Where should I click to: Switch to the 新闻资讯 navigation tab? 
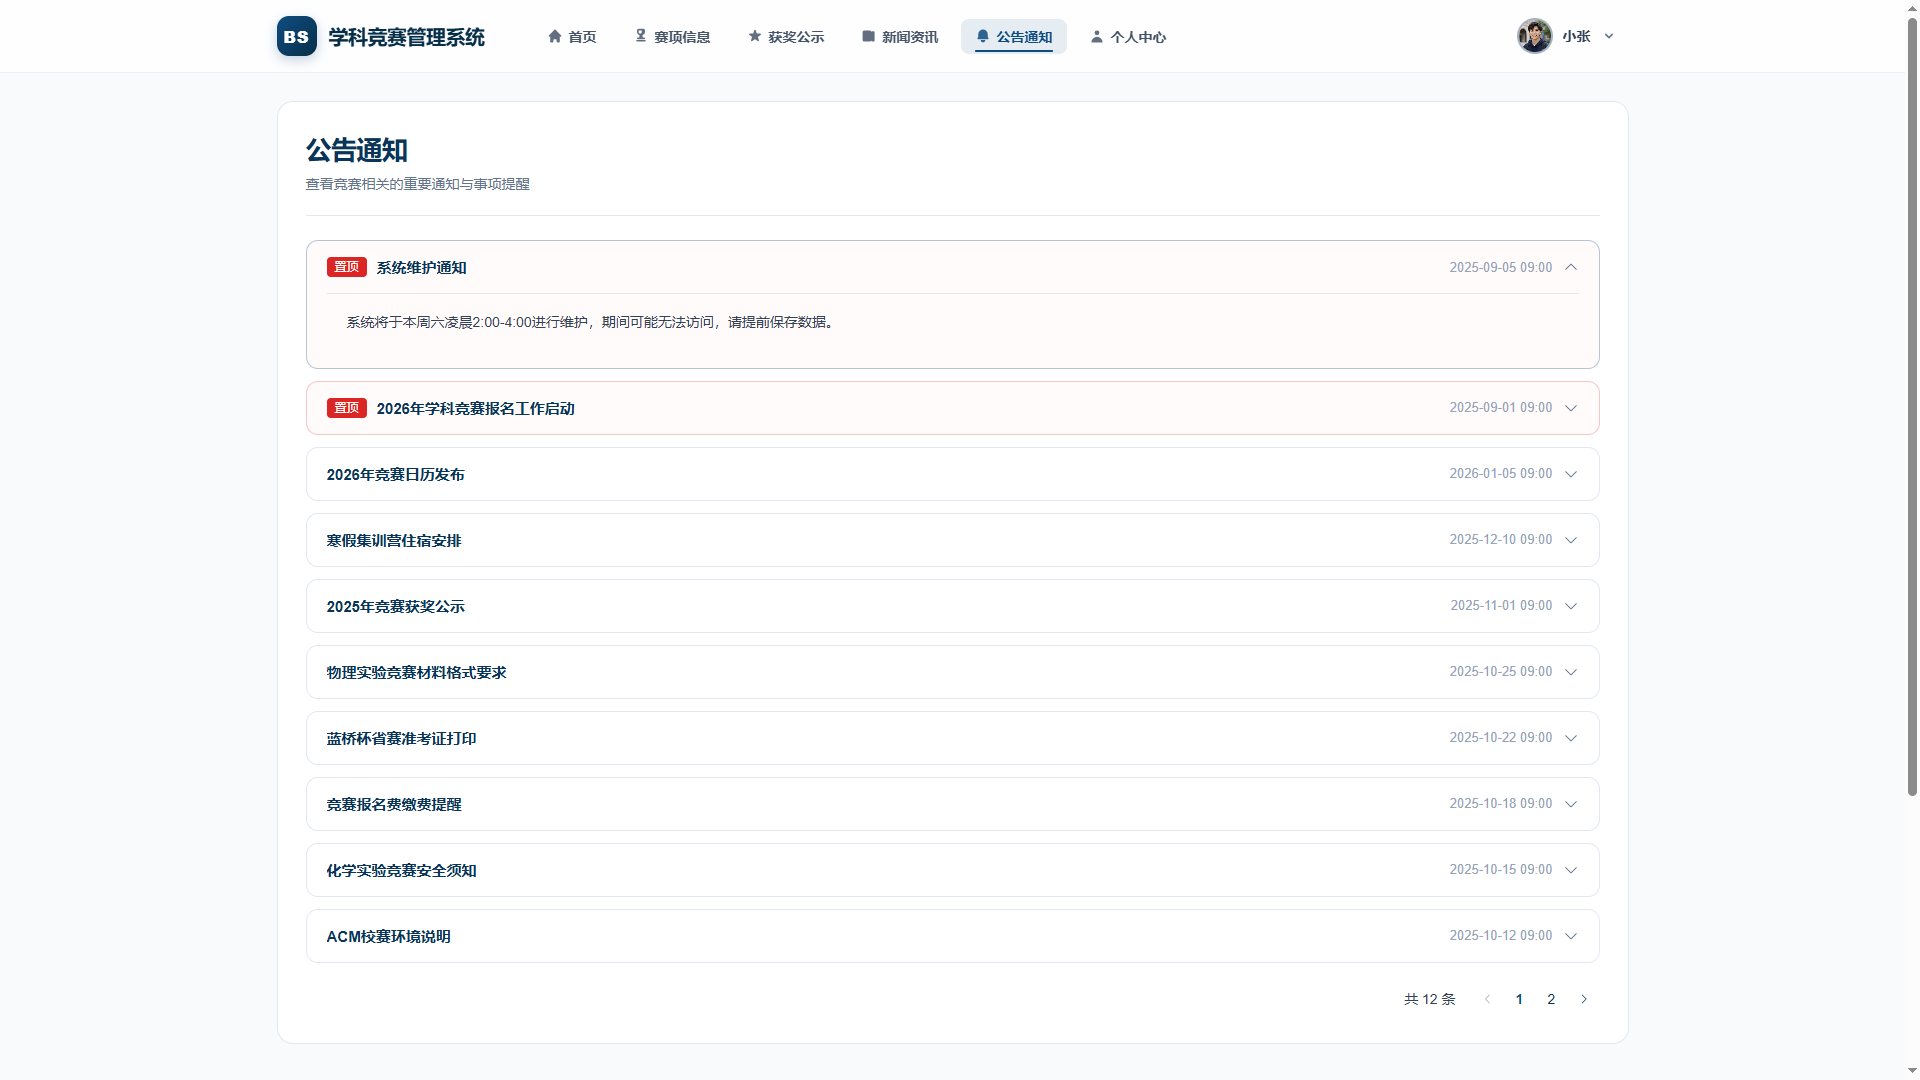(900, 36)
